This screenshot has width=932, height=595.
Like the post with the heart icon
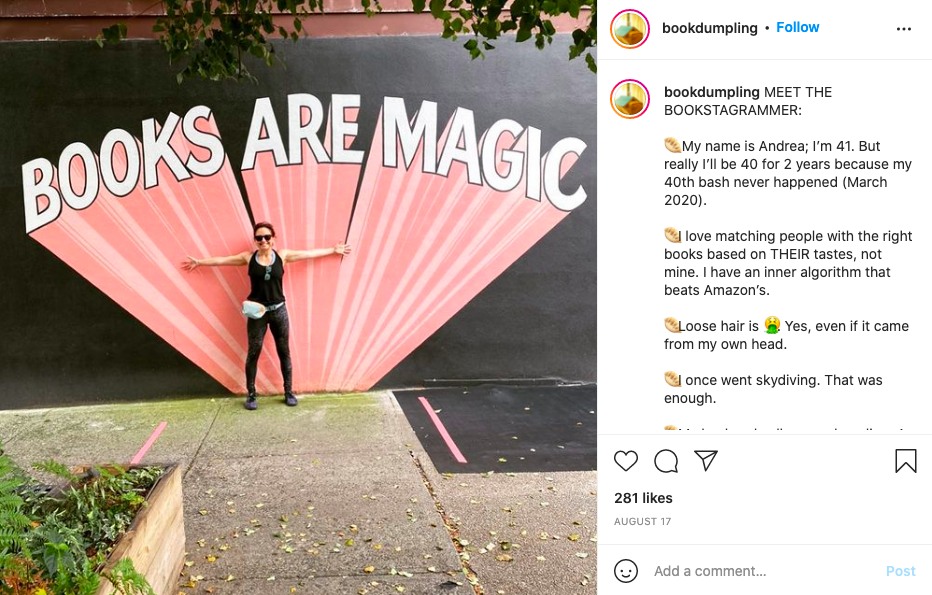click(x=625, y=461)
